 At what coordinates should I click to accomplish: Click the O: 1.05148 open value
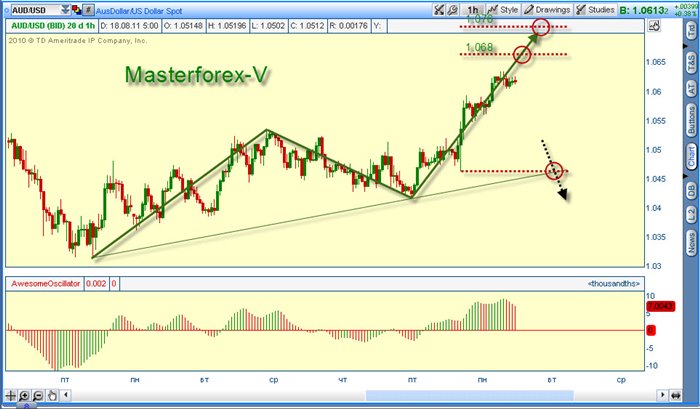coord(183,26)
